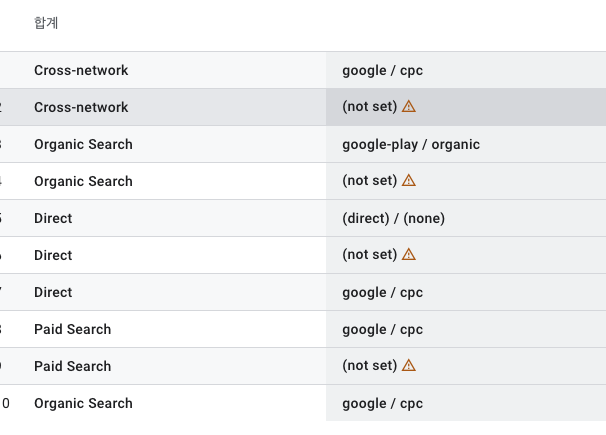Viewport: 606px width, 435px height.
Task: Click Paid Search cell beside google / cpc
Action: pyautogui.click(x=73, y=330)
